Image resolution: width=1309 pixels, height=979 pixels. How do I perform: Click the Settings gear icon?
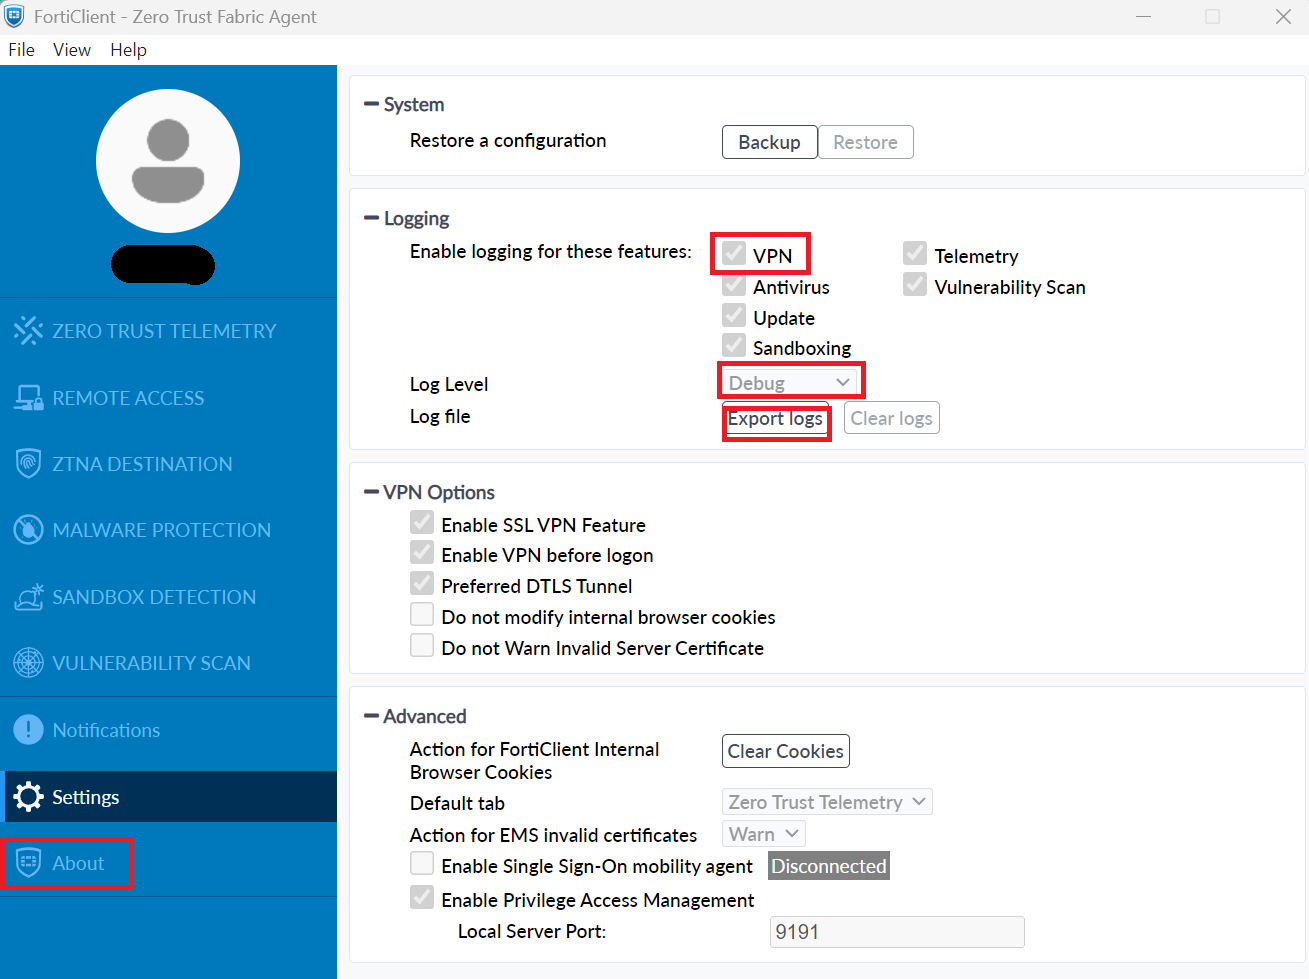pyautogui.click(x=28, y=797)
